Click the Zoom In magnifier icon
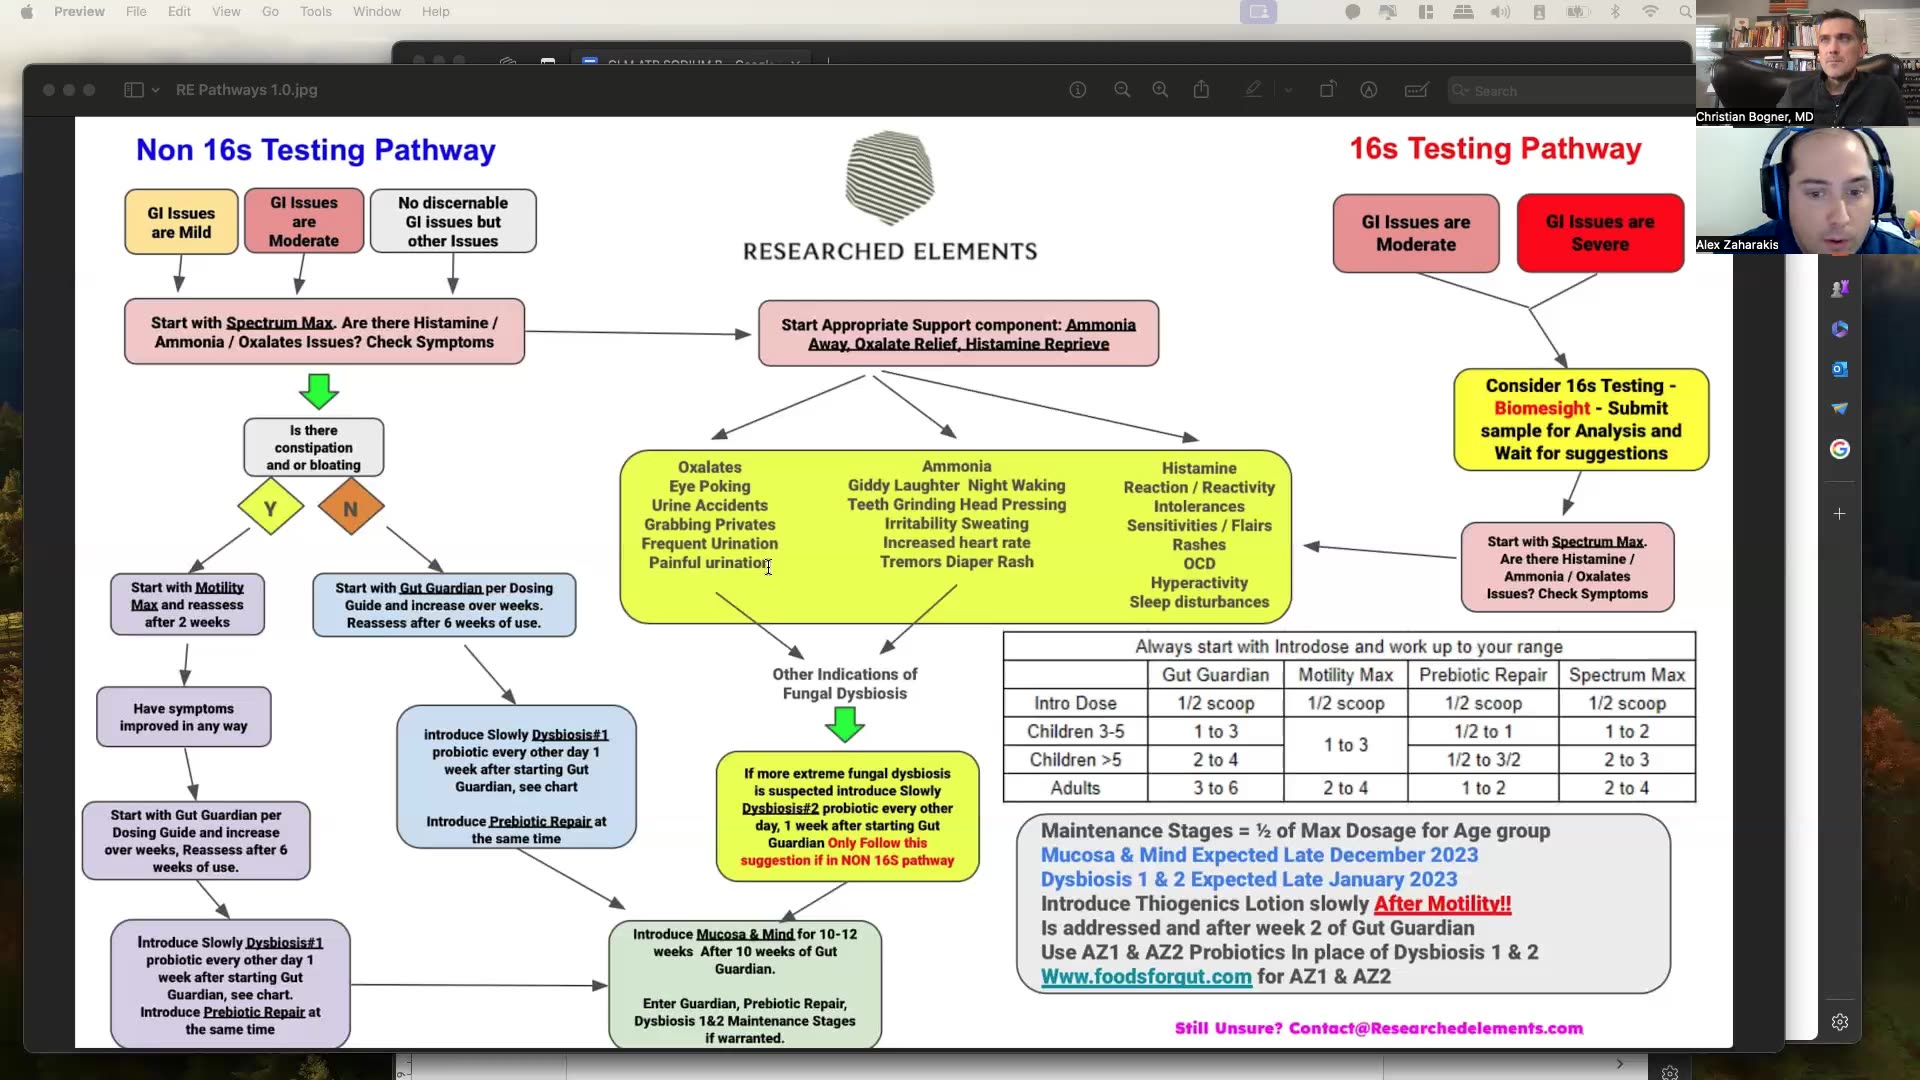Viewport: 1920px width, 1080px height. (x=1160, y=90)
